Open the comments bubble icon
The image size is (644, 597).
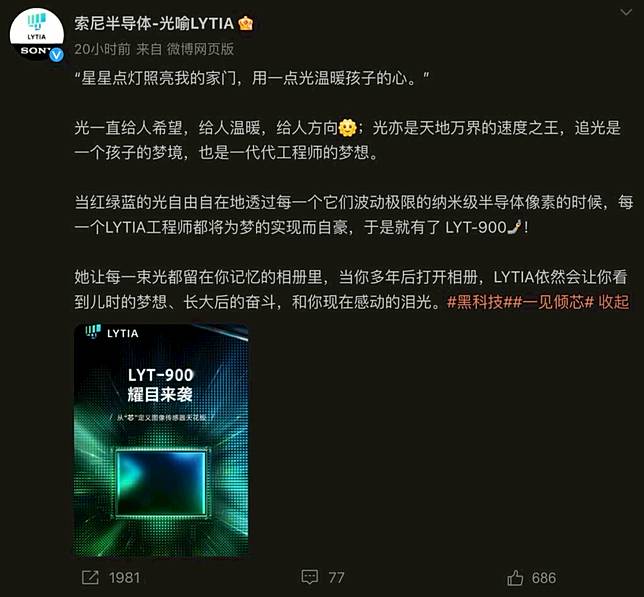pyautogui.click(x=310, y=577)
